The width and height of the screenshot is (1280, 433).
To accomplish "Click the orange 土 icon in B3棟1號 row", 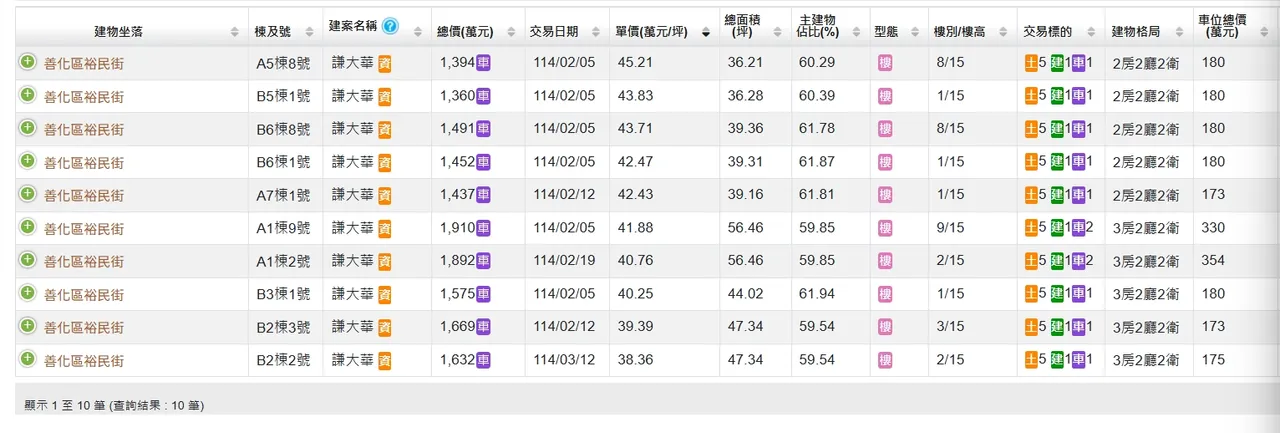I will click(1032, 294).
